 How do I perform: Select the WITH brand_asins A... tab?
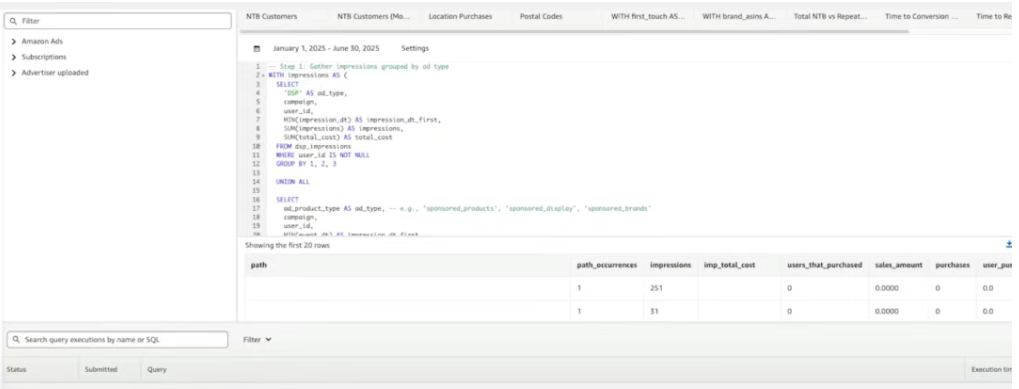739,16
